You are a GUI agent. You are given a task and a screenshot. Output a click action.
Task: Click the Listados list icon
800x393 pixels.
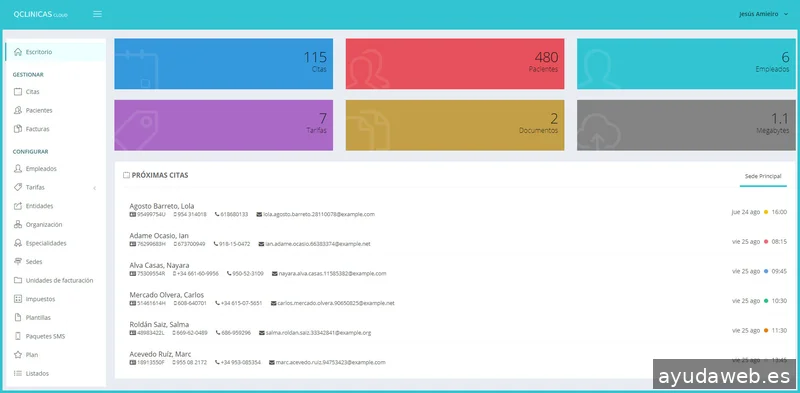tap(18, 374)
